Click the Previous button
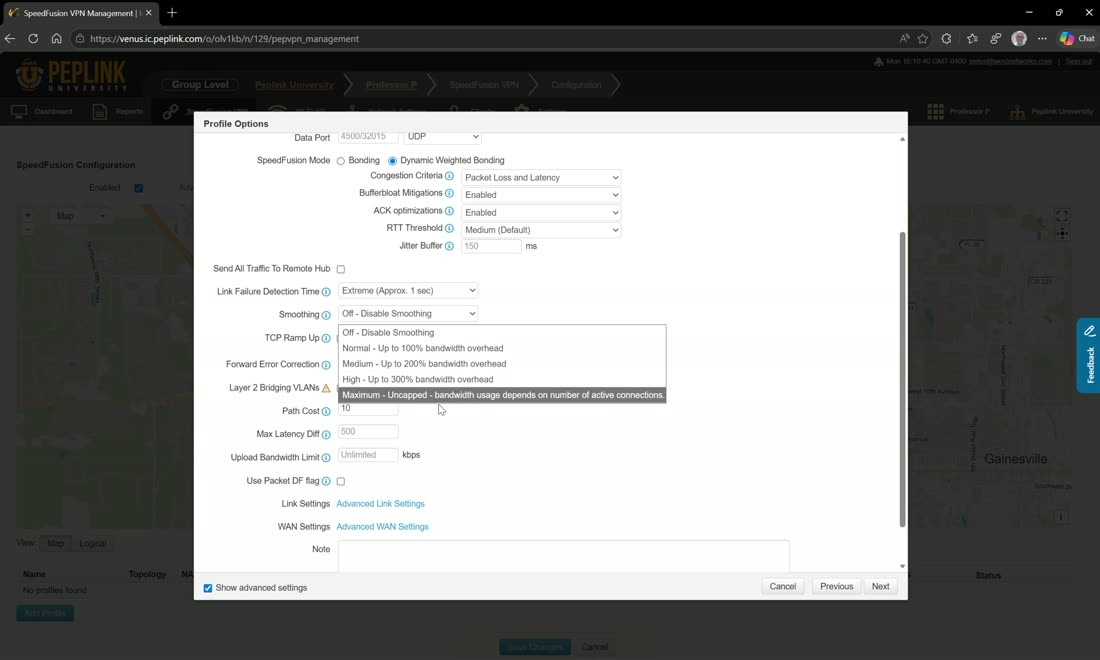1100x660 pixels. (836, 586)
